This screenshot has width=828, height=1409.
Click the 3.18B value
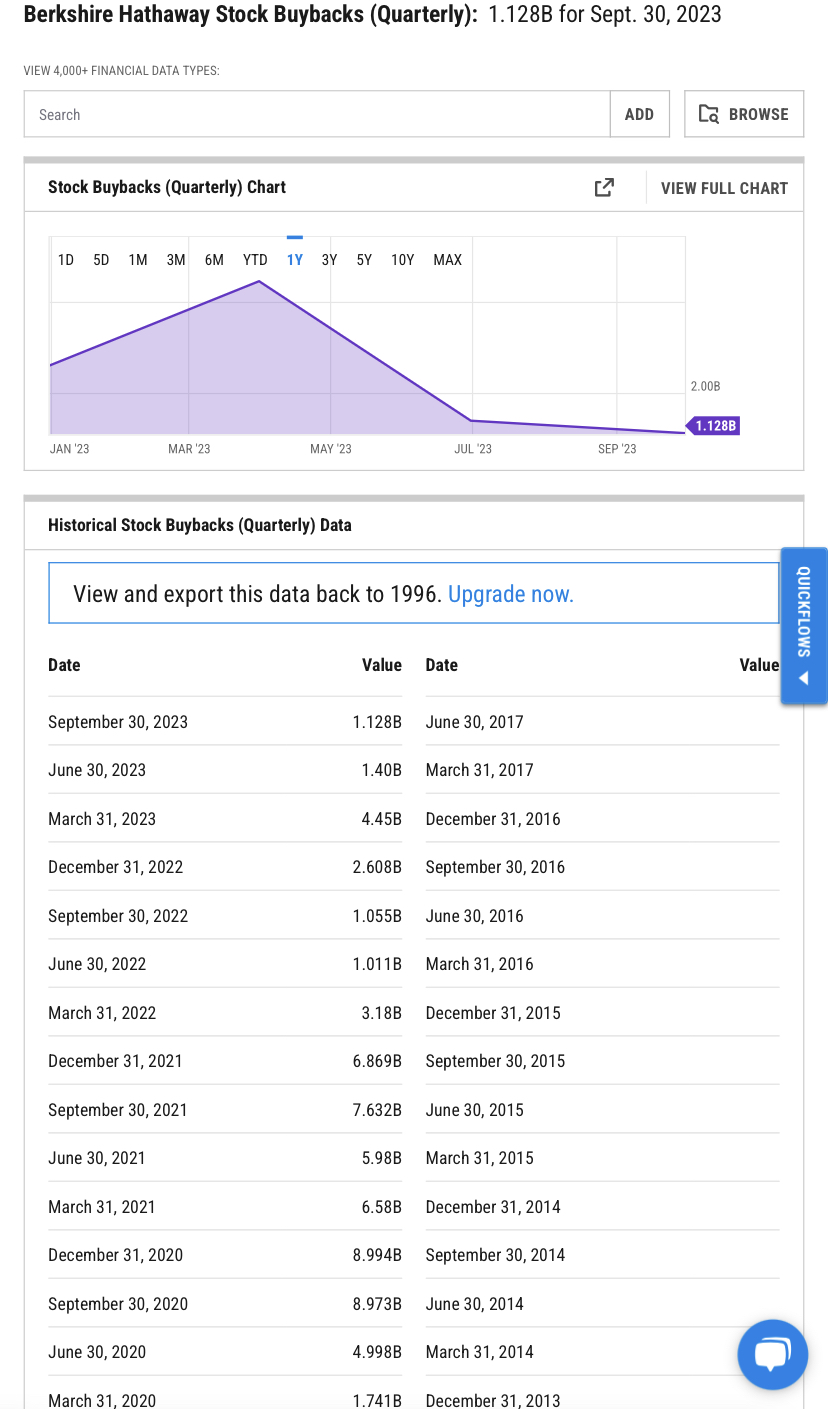point(382,1013)
